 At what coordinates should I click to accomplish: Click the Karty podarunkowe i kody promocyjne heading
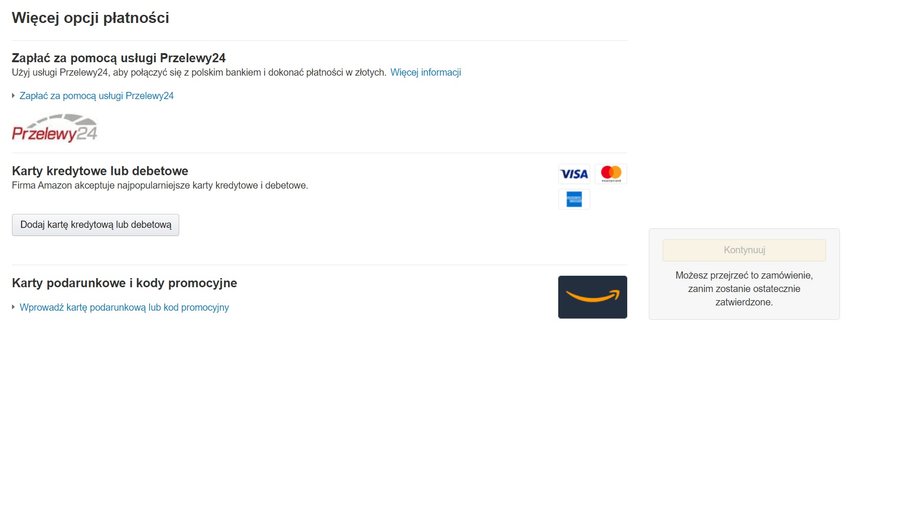(x=124, y=283)
